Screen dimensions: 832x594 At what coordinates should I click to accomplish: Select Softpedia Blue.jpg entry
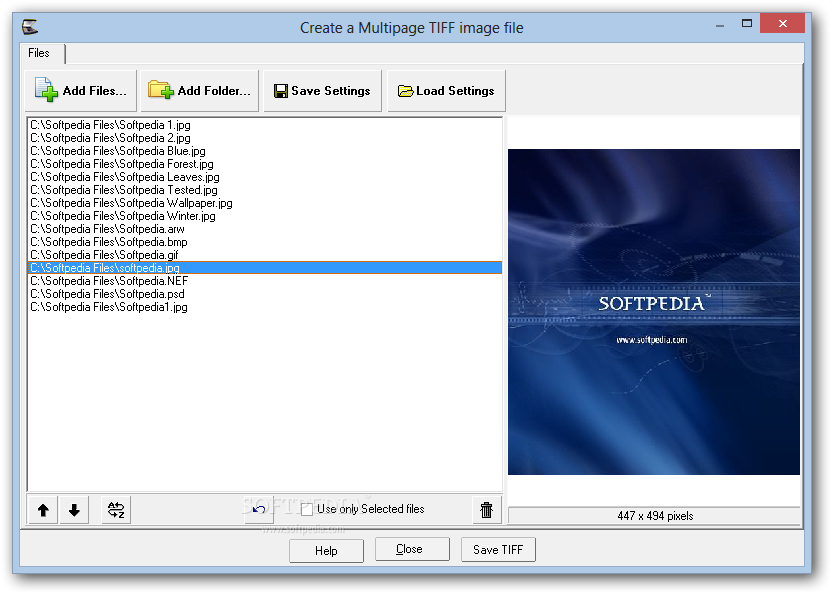[264, 151]
